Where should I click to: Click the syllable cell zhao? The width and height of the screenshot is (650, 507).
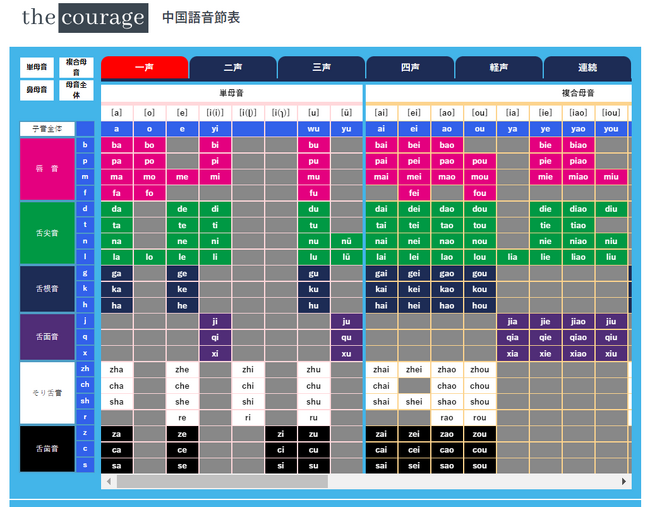click(x=446, y=369)
